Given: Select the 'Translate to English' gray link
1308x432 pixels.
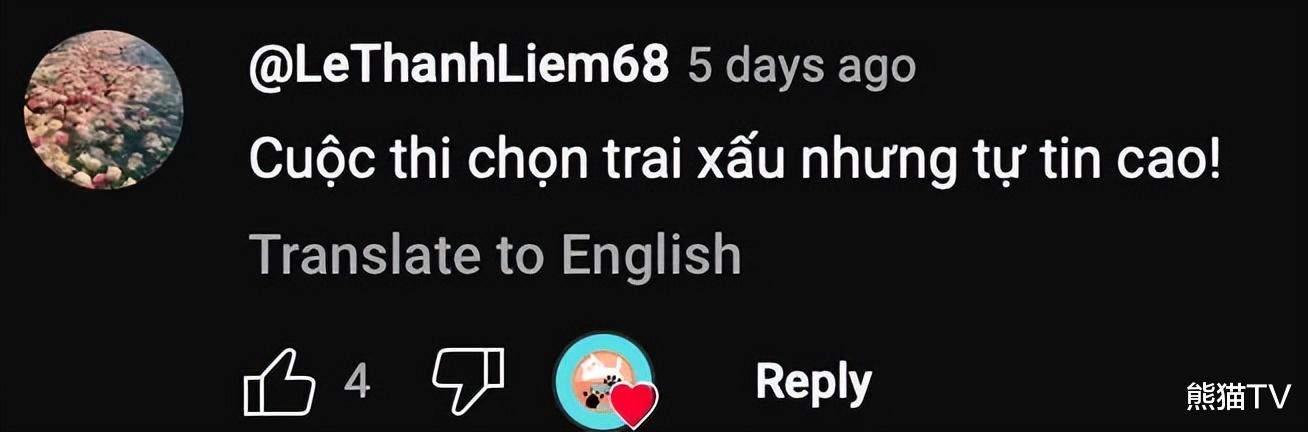Looking at the screenshot, I should 495,254.
